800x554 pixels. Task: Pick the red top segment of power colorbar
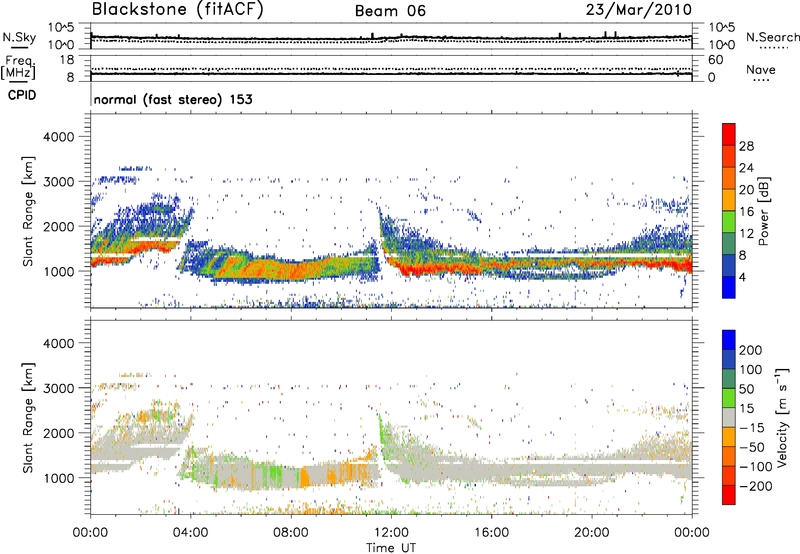(x=729, y=135)
